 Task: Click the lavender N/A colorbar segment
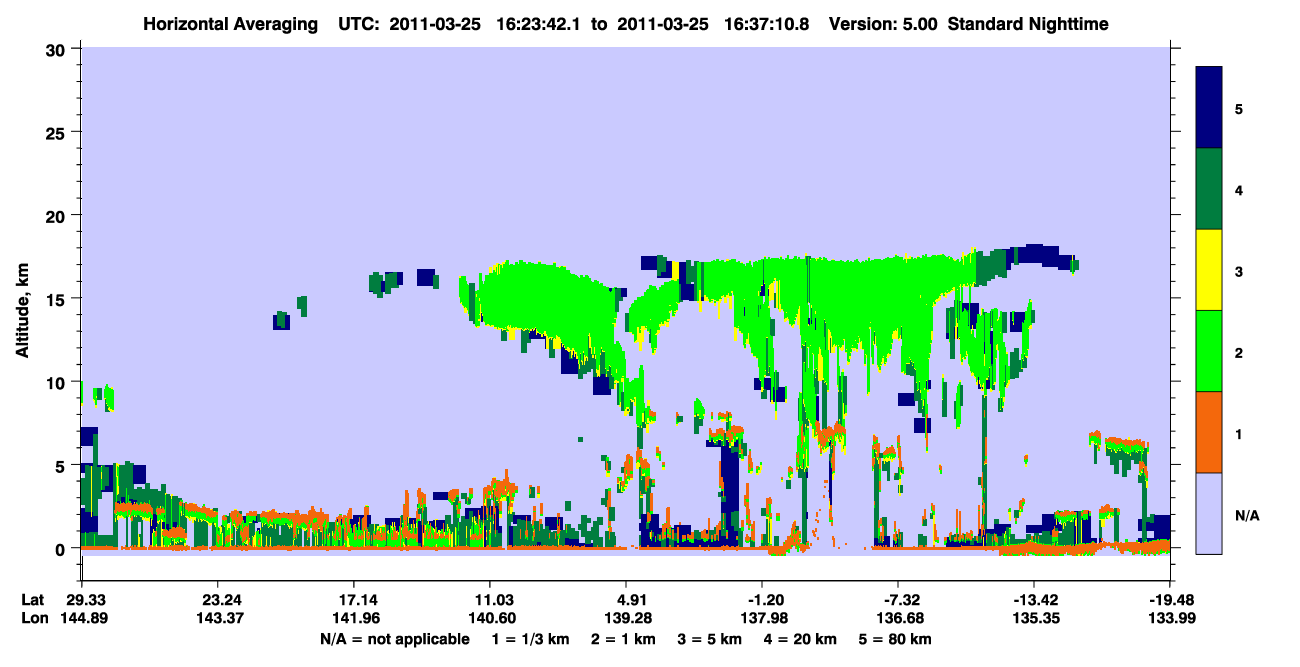(x=1209, y=513)
